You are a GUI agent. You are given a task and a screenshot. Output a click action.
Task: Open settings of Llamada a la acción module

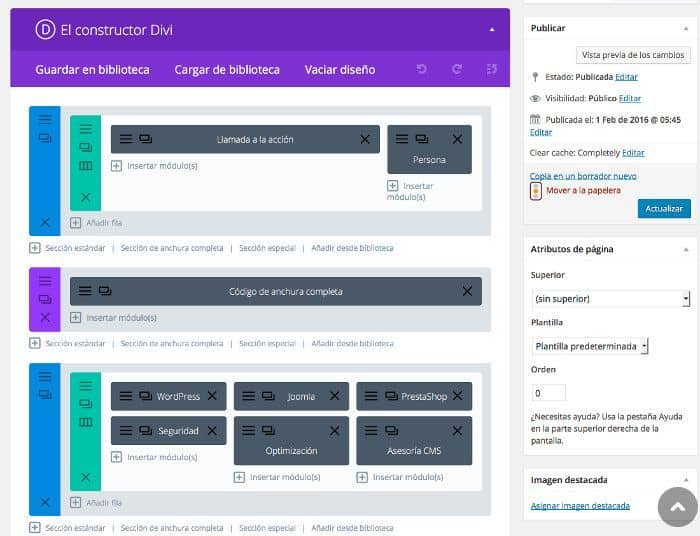coord(126,139)
